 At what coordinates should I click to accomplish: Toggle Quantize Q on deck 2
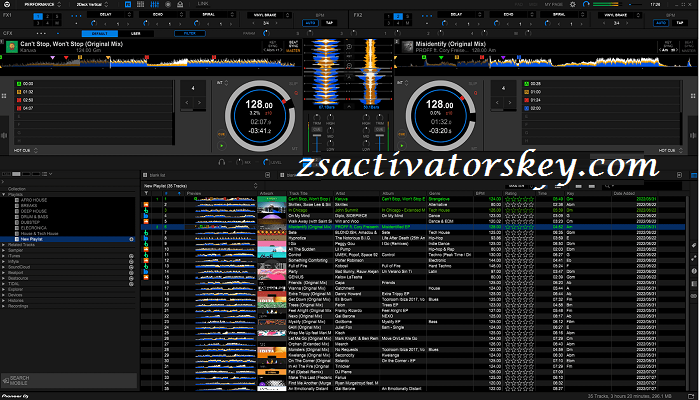pos(476,93)
